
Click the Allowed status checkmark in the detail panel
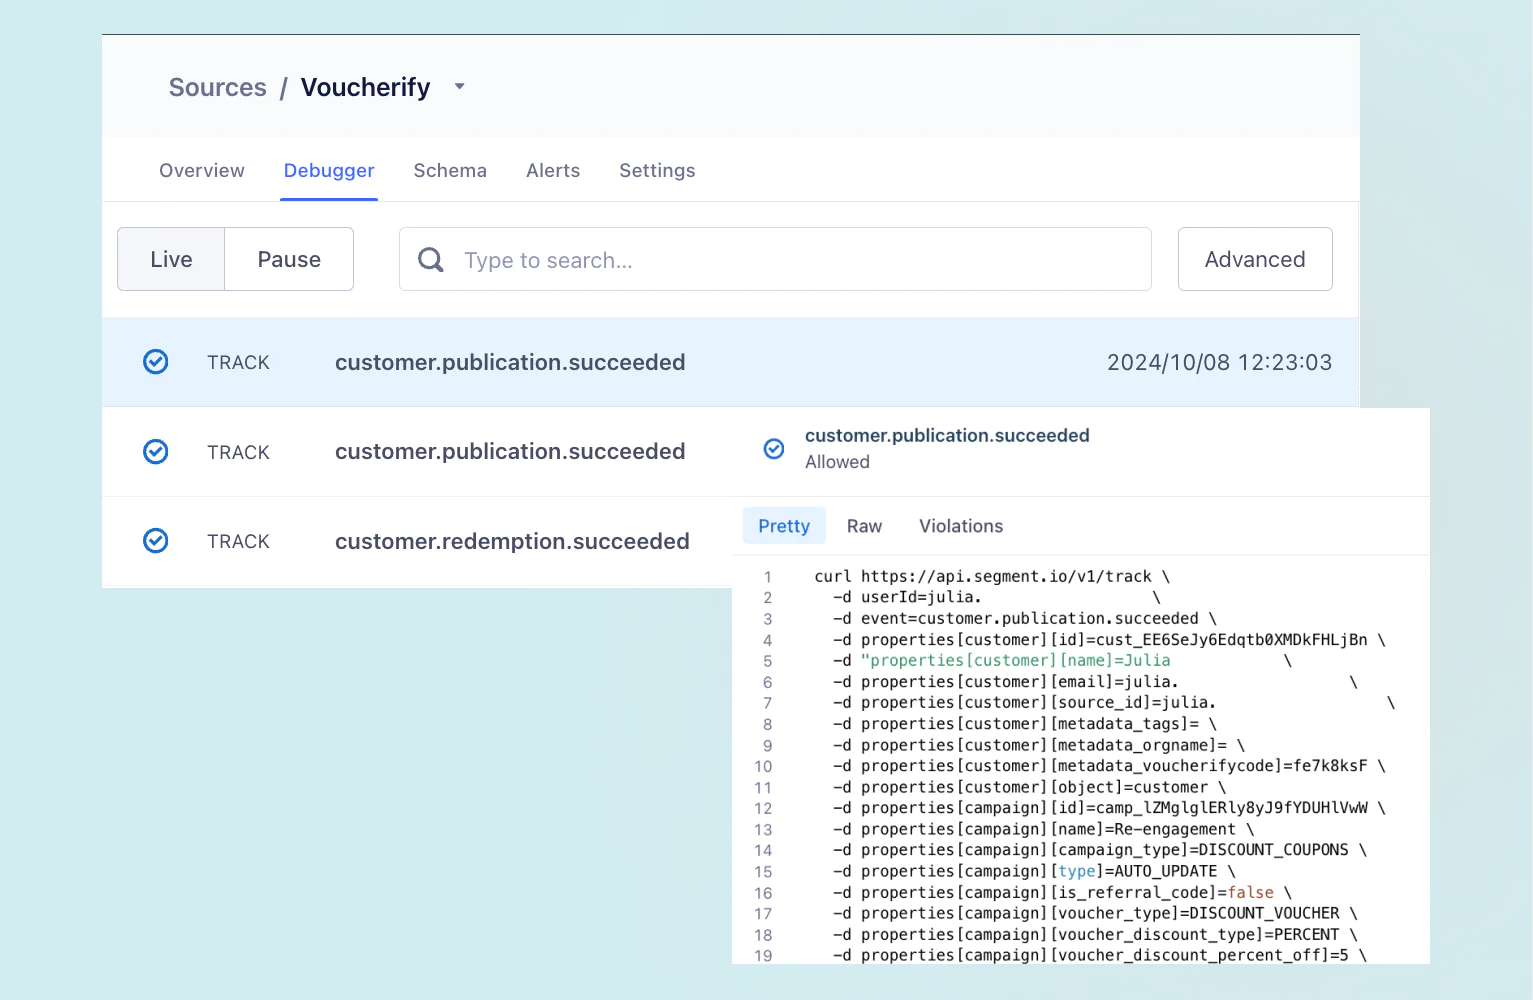coord(774,449)
